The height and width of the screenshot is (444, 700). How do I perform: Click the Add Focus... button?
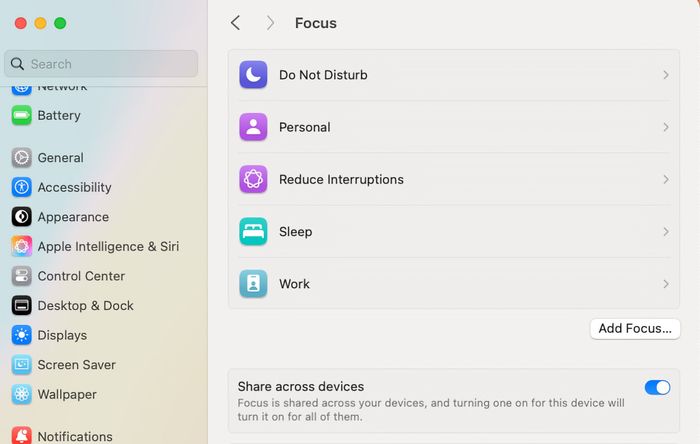coord(635,328)
